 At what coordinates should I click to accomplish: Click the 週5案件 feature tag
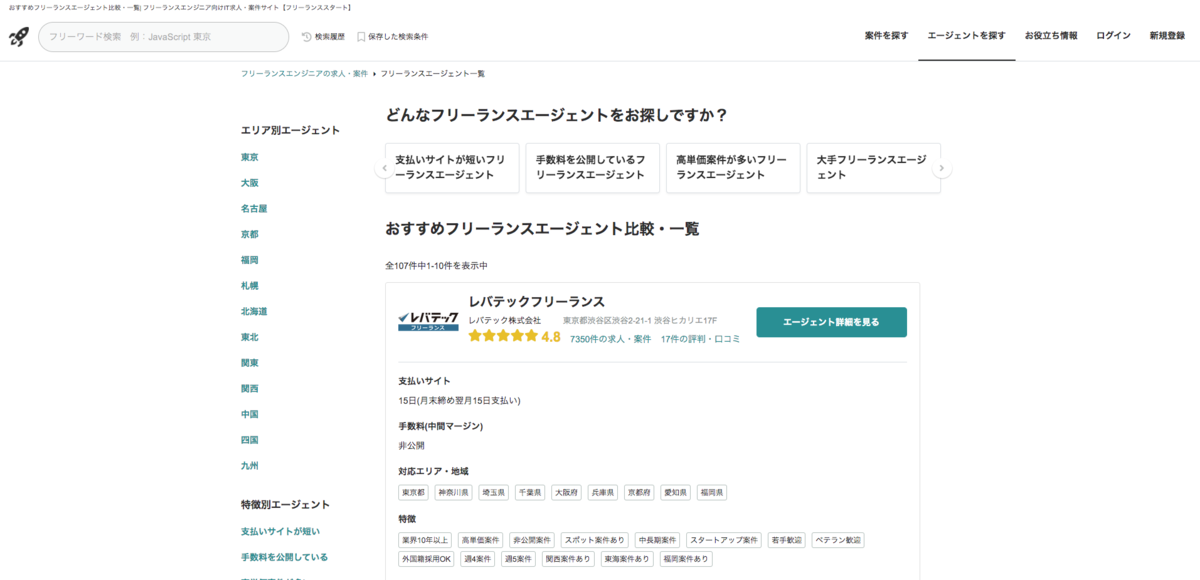point(519,559)
